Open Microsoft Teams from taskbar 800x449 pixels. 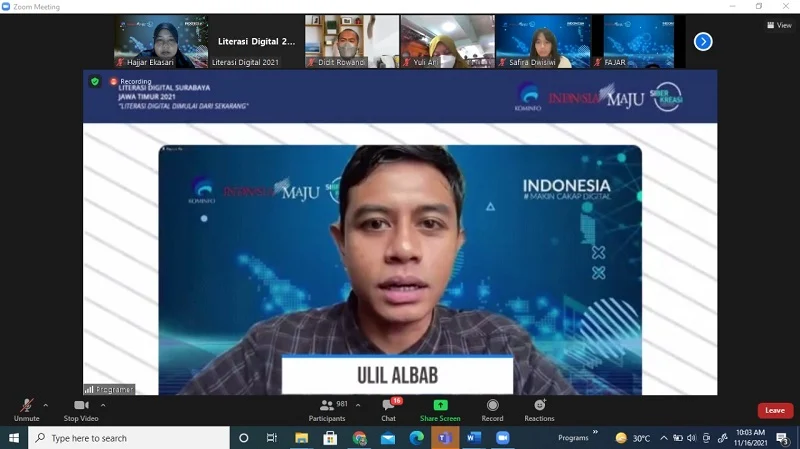click(x=445, y=438)
